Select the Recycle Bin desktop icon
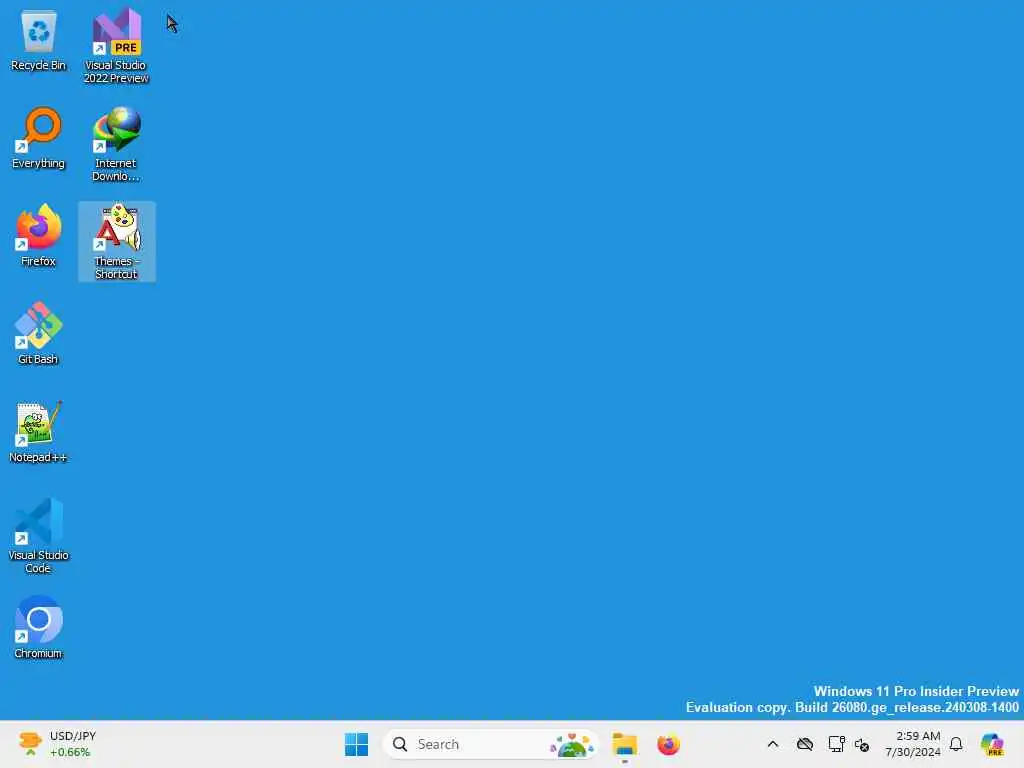The image size is (1024, 768). pos(39,40)
